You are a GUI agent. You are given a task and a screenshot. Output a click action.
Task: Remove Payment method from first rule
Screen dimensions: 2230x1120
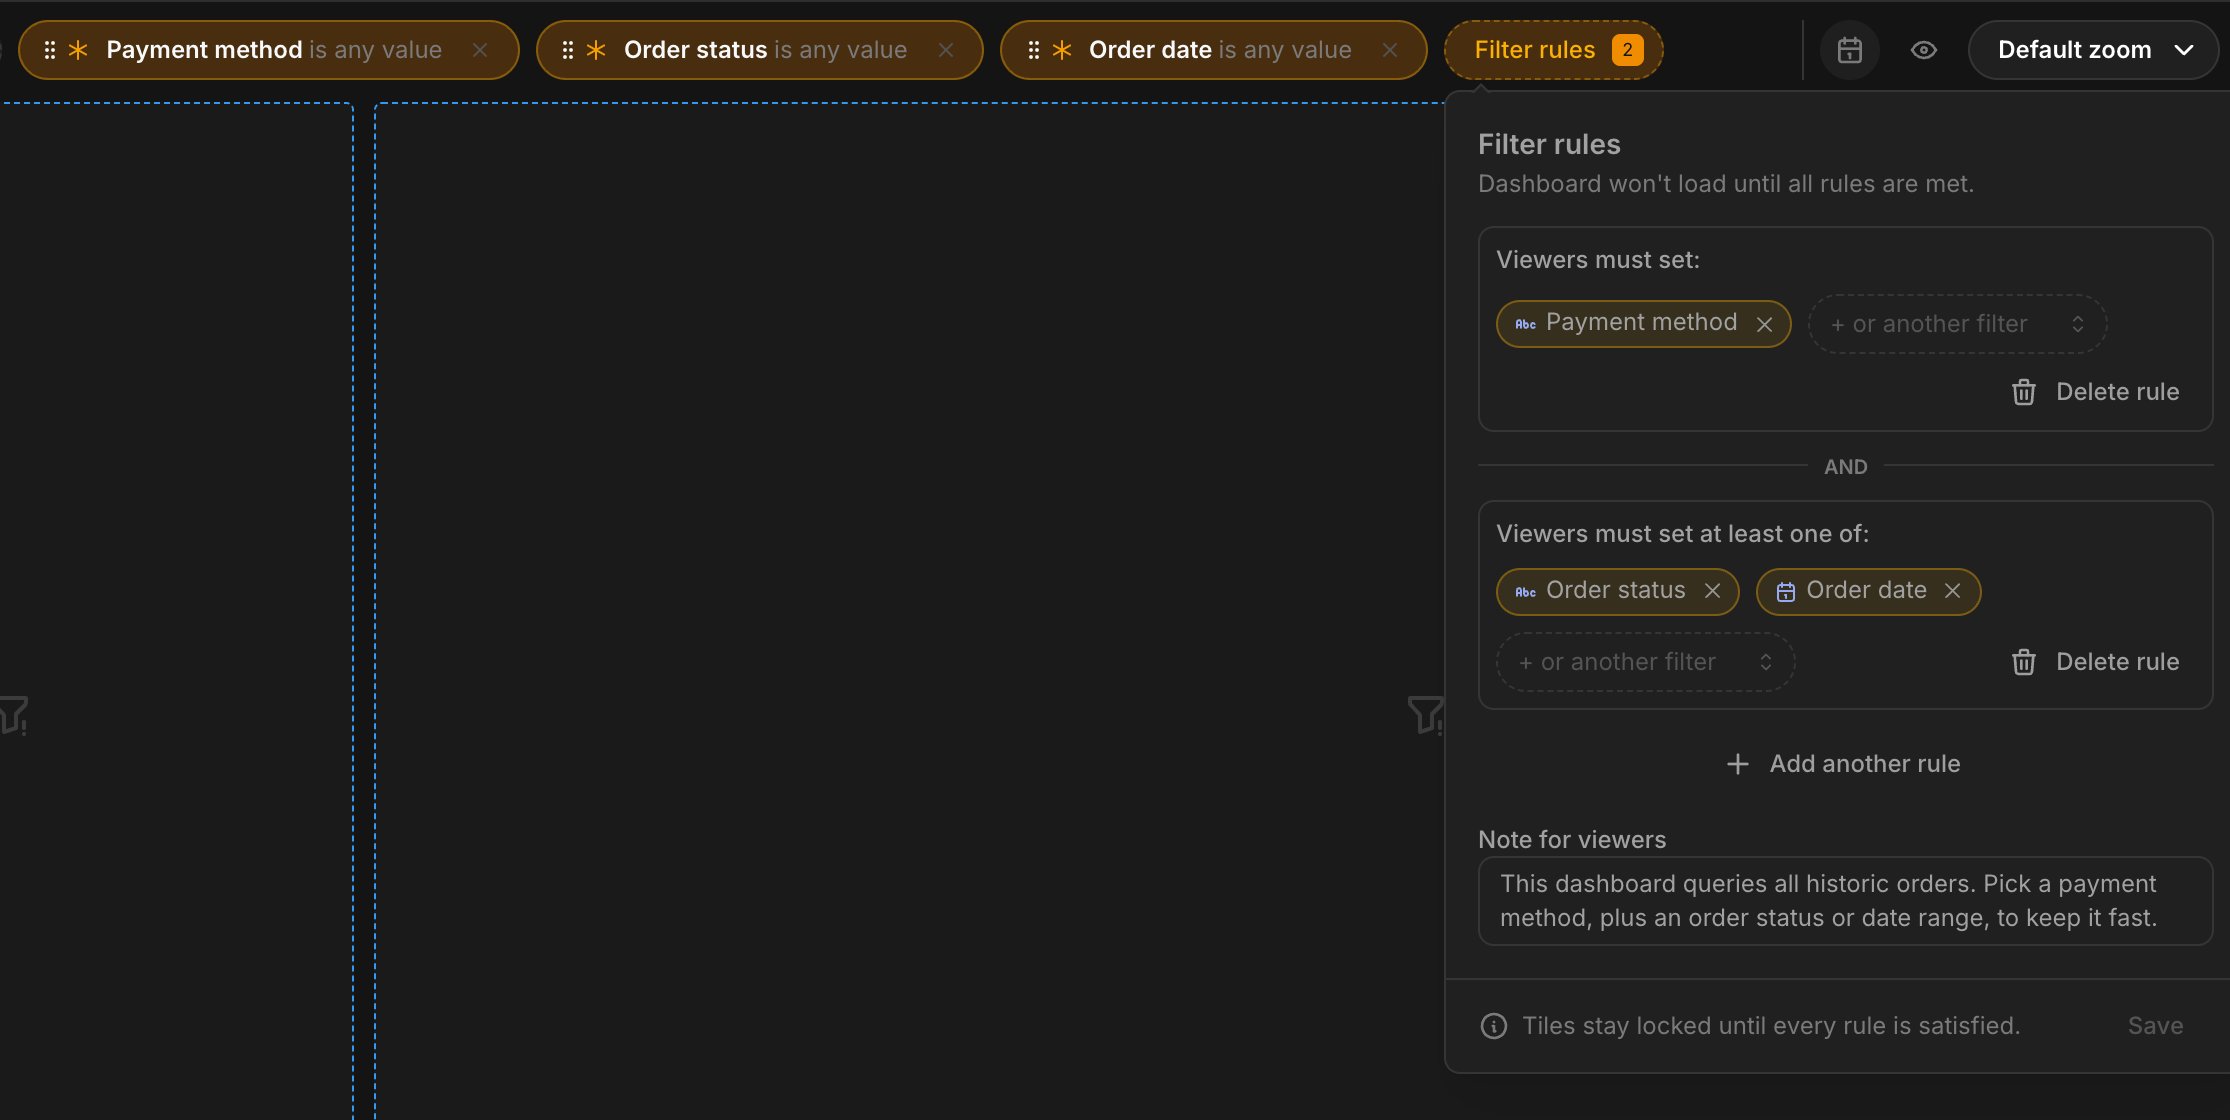tap(1765, 325)
